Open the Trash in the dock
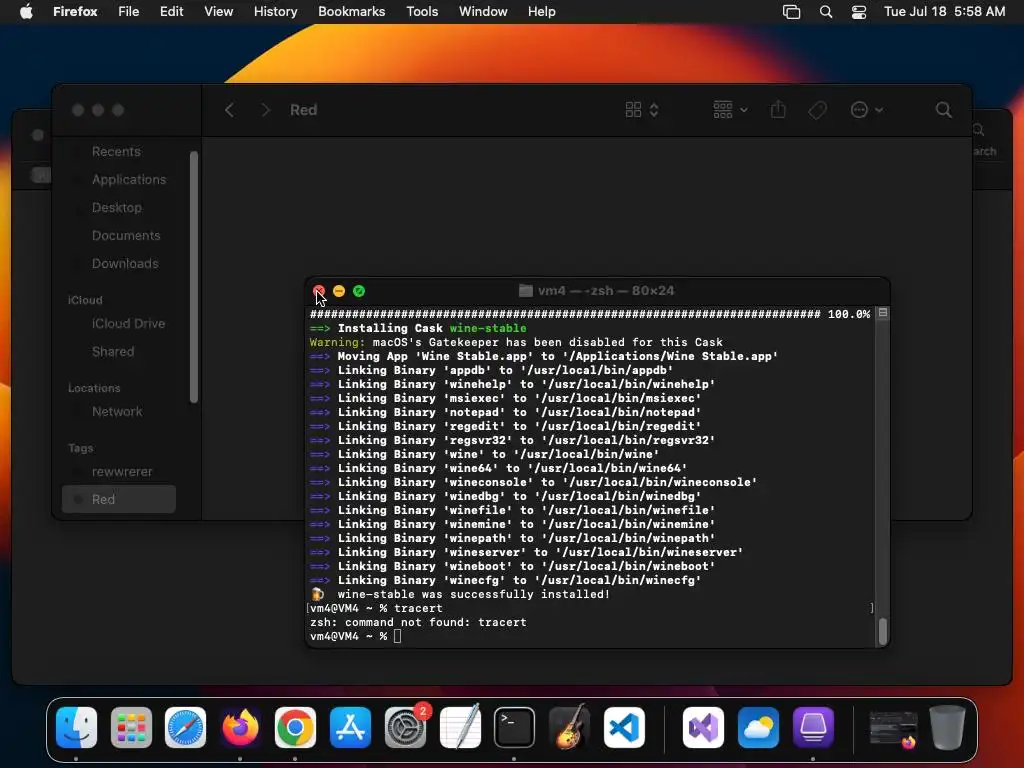1024x768 pixels. tap(947, 727)
